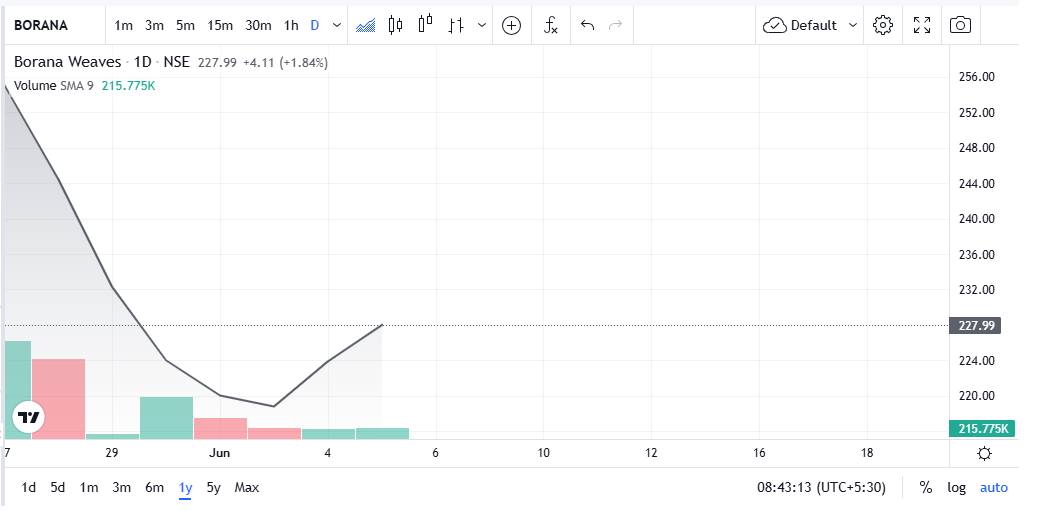Click the compare or add symbol icon
Image resolution: width=1040 pixels, height=511 pixels.
tap(511, 25)
